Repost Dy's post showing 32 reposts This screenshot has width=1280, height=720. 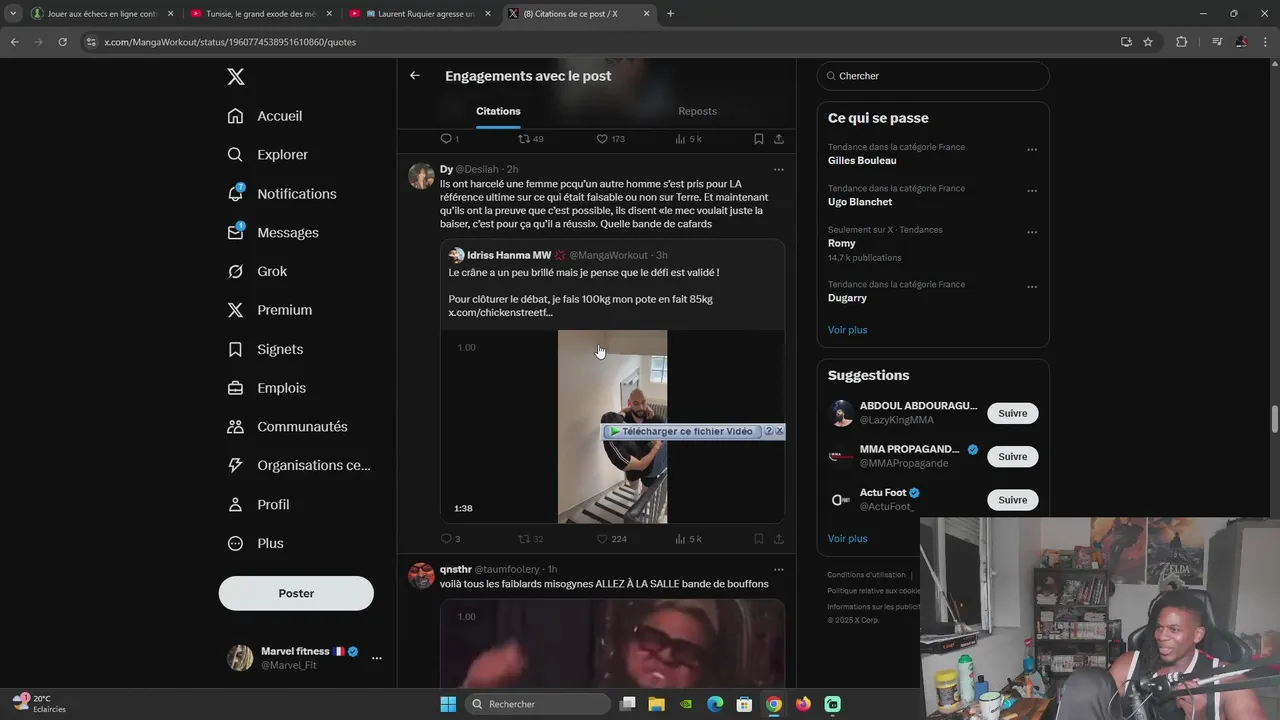click(x=530, y=539)
